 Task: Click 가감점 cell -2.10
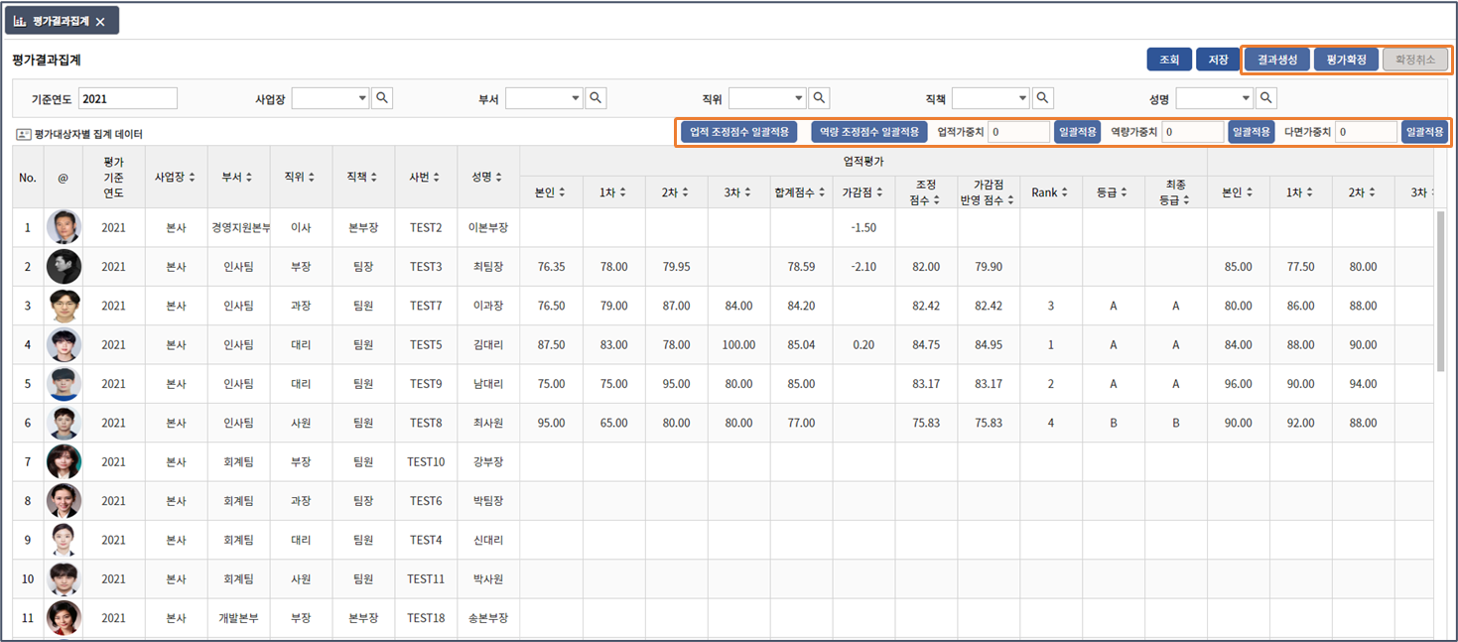pos(863,266)
